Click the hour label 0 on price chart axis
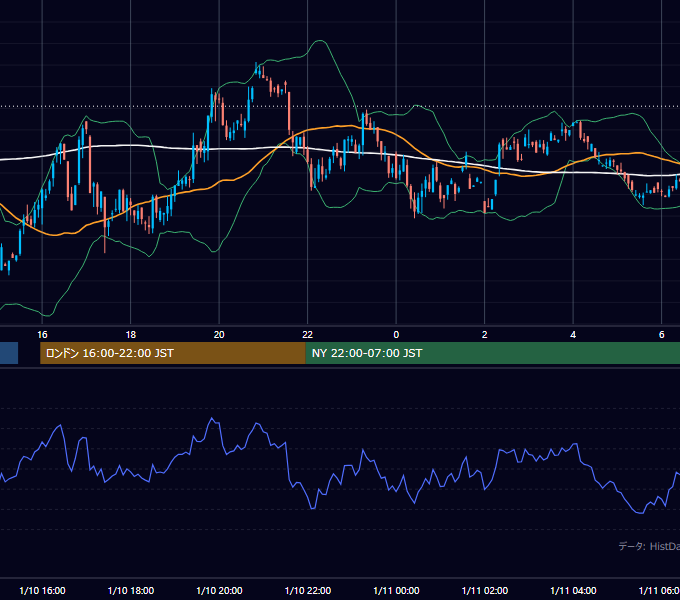 coord(396,335)
